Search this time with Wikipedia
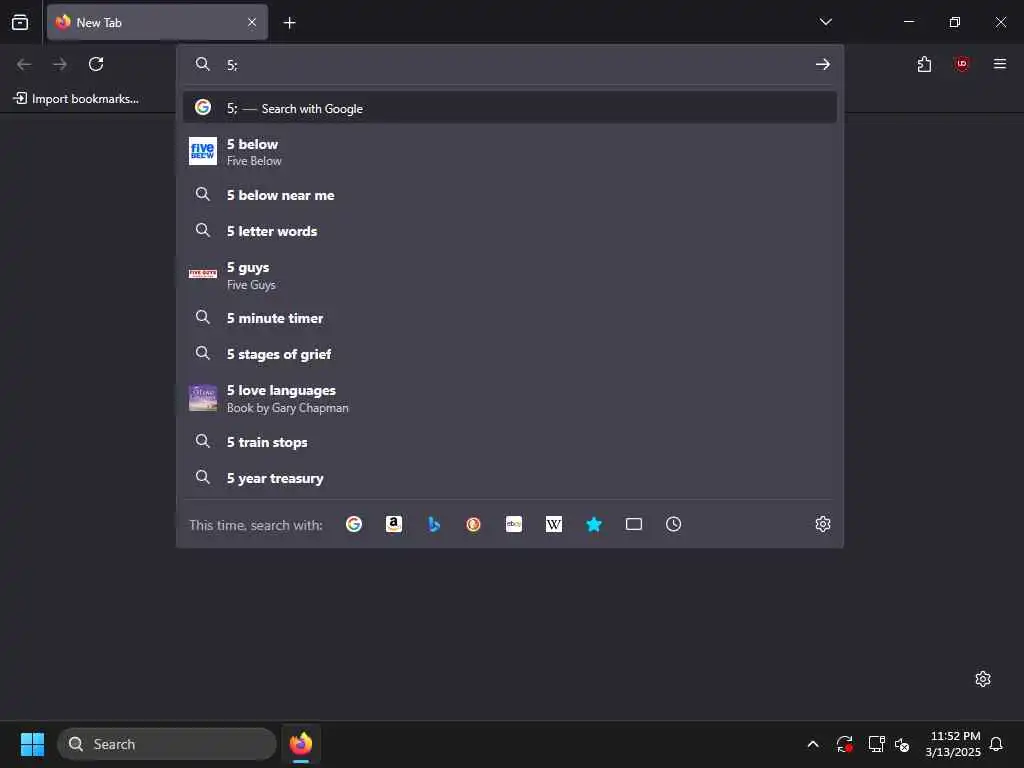This screenshot has width=1024, height=768. pos(554,524)
